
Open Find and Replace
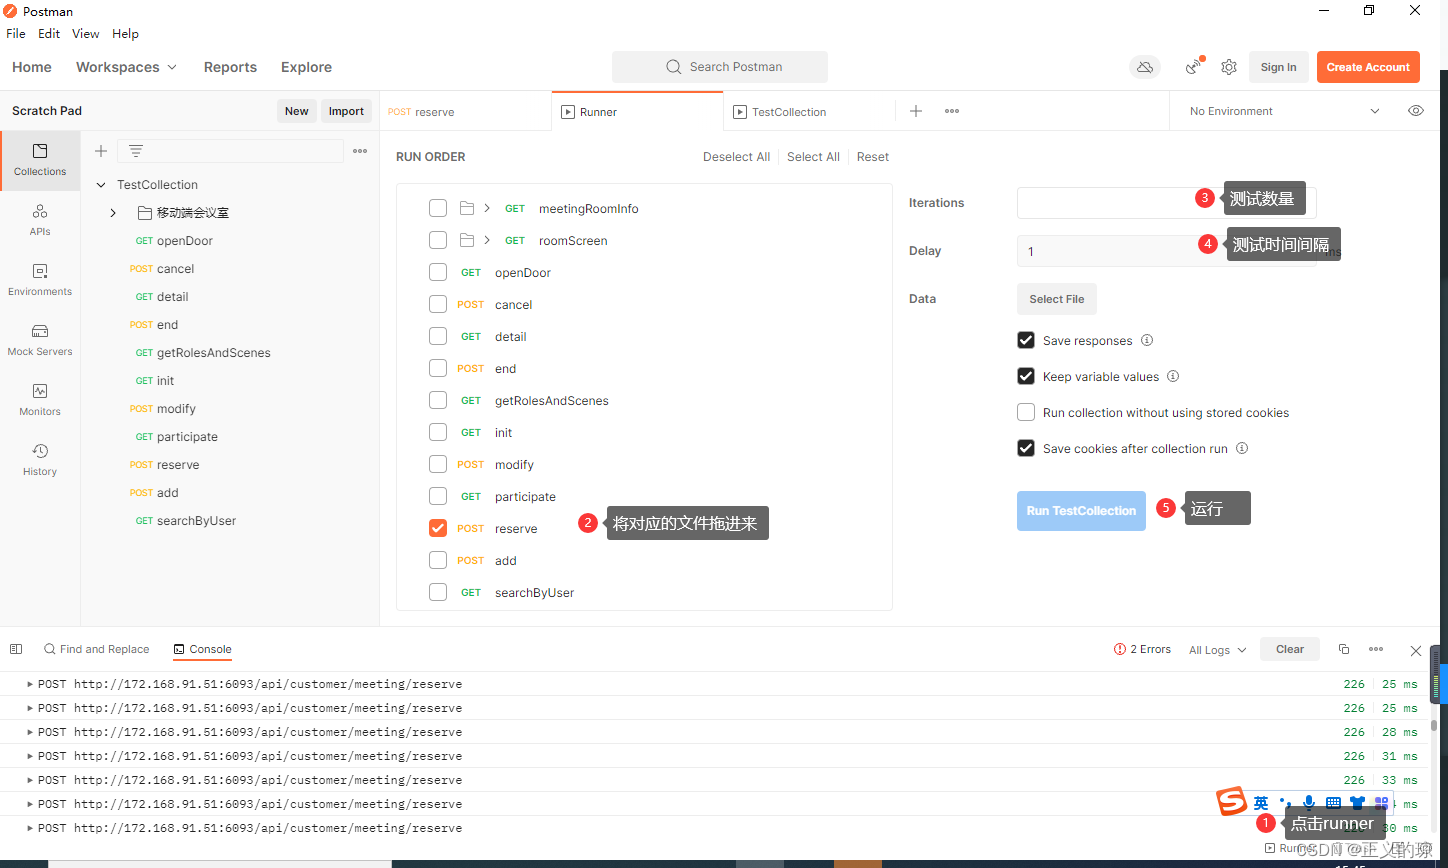(x=96, y=649)
